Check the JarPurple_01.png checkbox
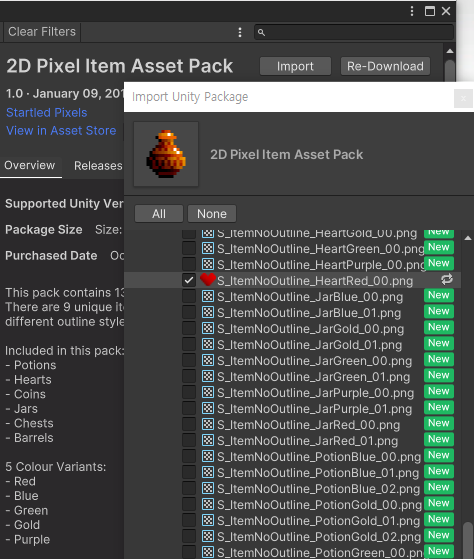The image size is (474, 559). click(189, 409)
